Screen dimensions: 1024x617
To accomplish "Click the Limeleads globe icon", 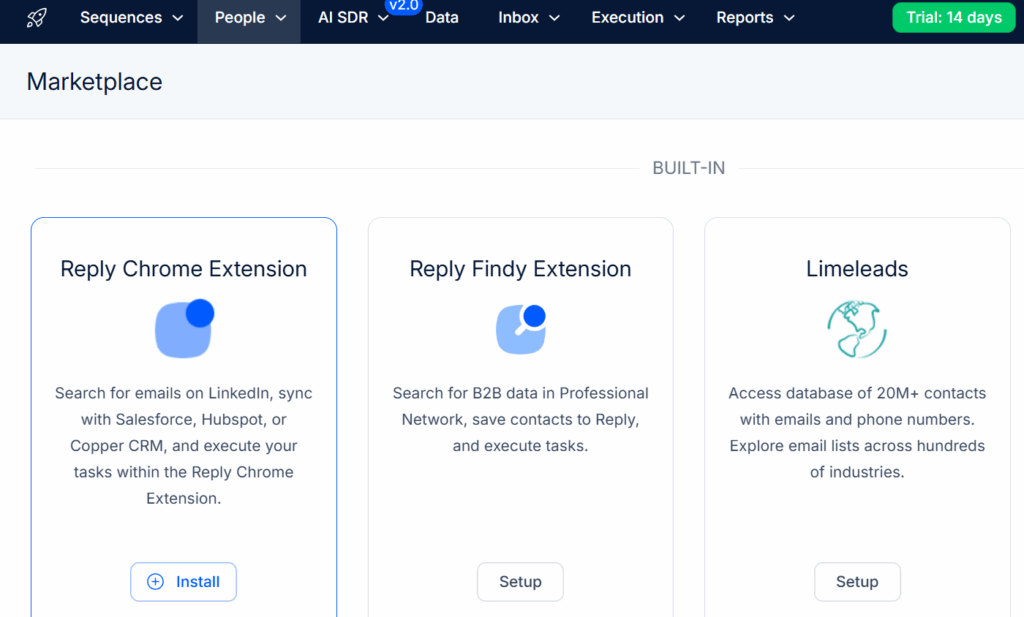I will click(857, 328).
